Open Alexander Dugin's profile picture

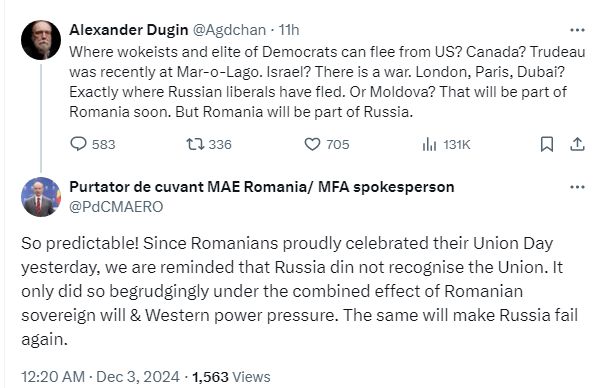pos(41,40)
